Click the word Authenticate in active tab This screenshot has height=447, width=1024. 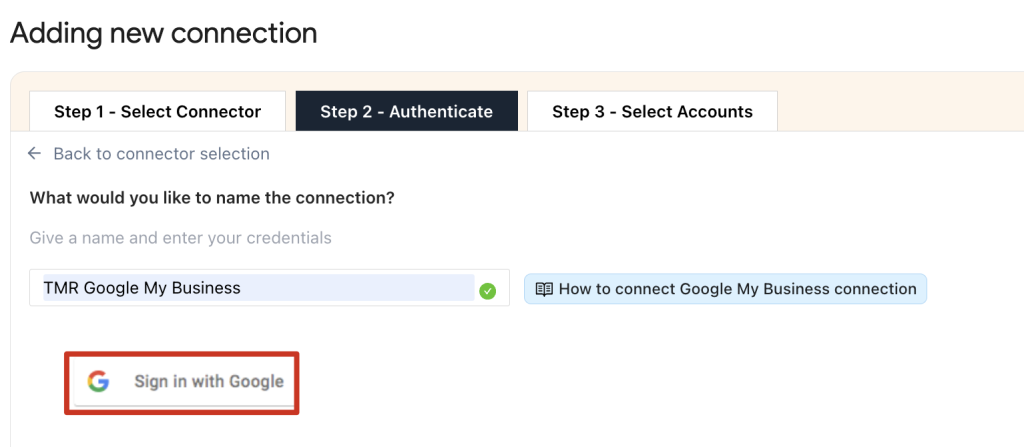click(441, 112)
